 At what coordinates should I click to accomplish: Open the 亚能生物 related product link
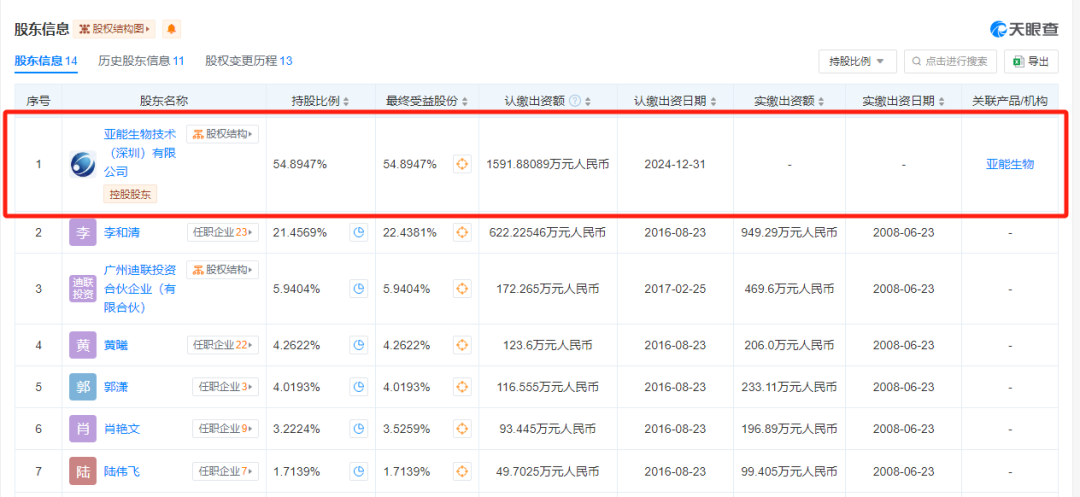coord(1009,164)
